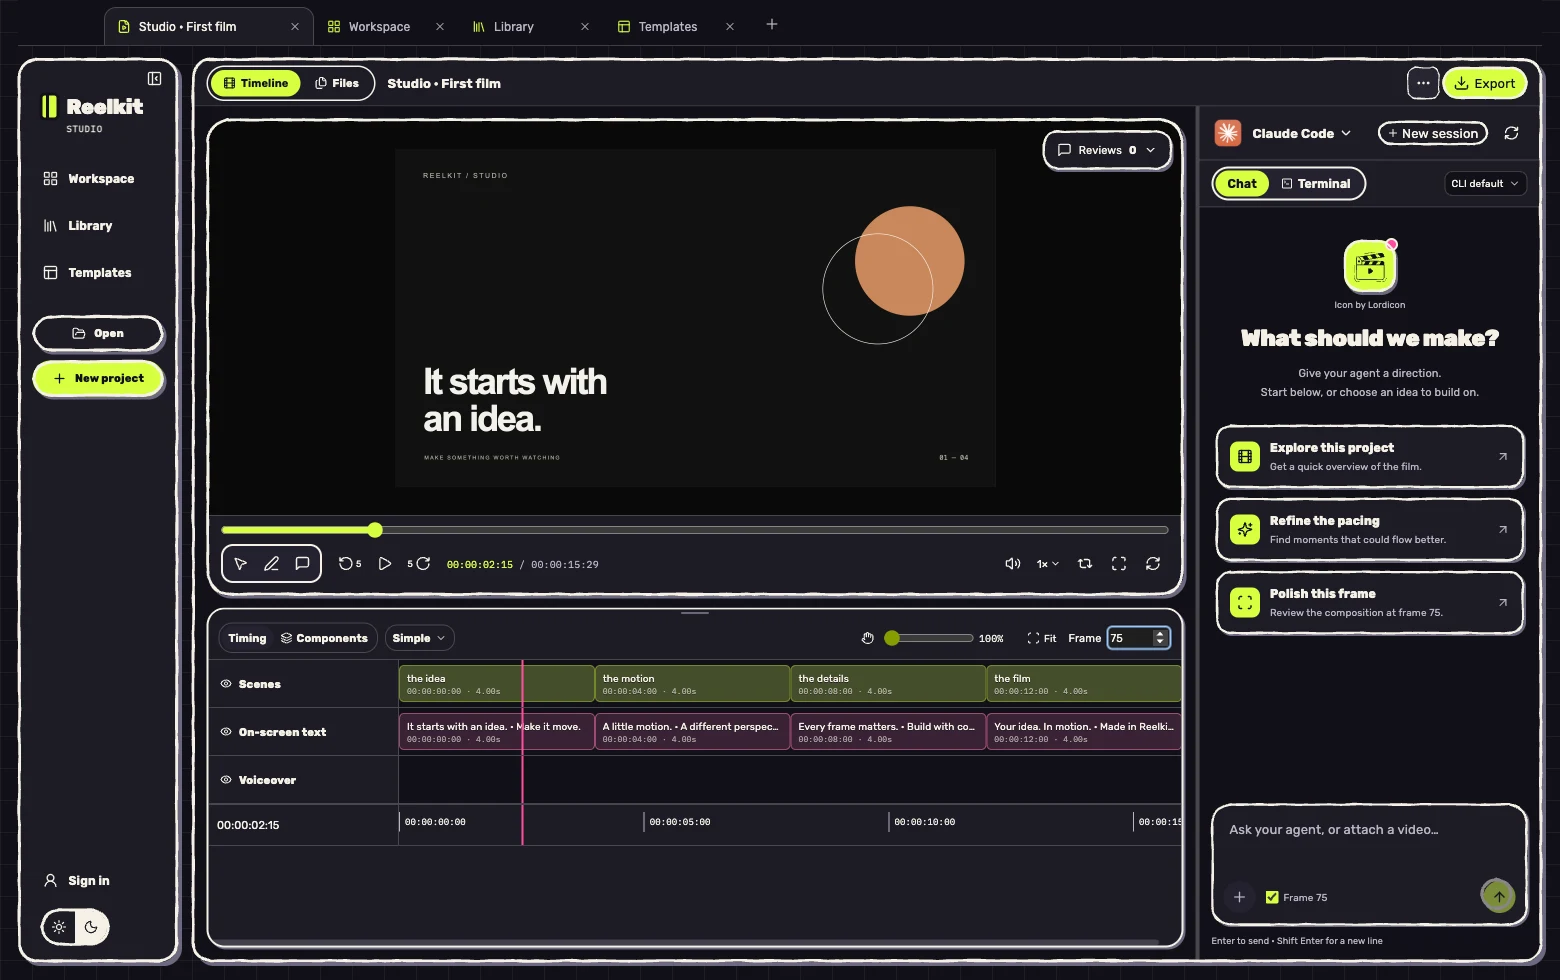The height and width of the screenshot is (980, 1560).
Task: Click the Export button
Action: tap(1485, 83)
